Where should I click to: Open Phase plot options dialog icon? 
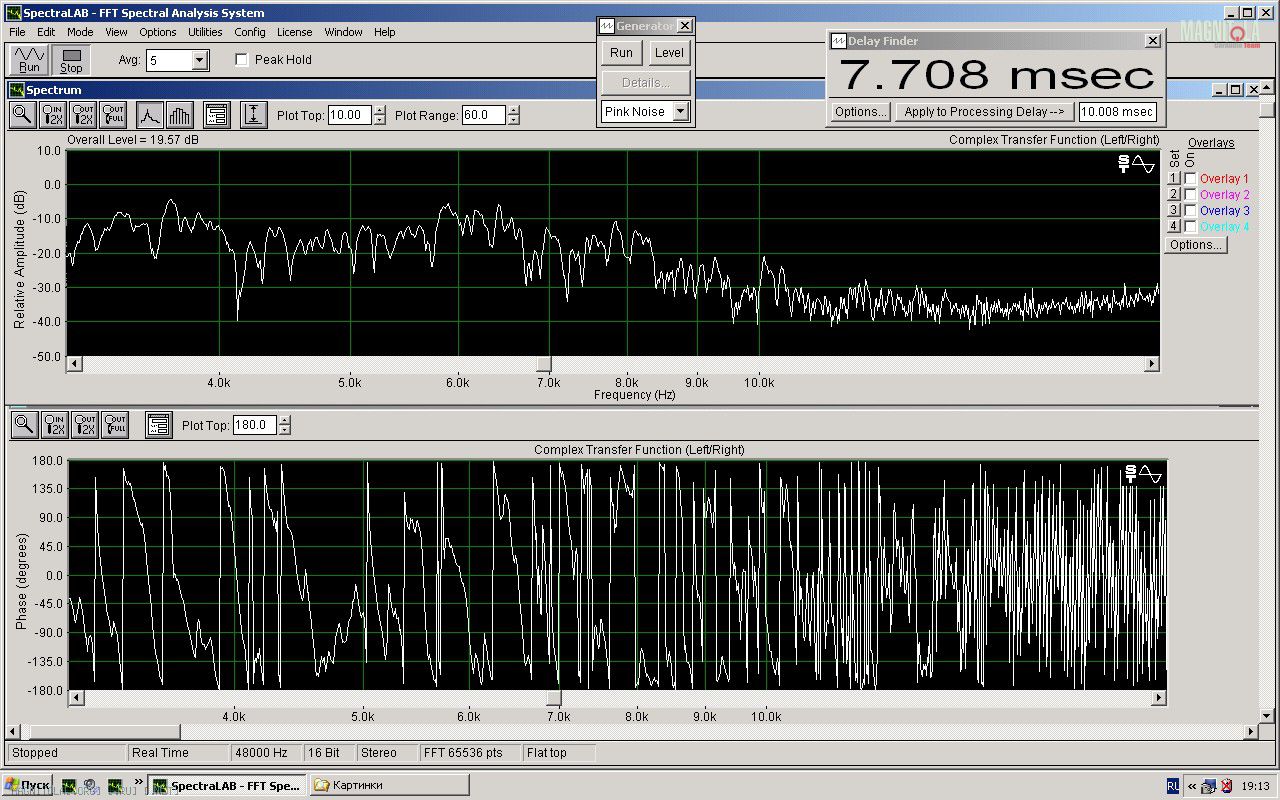click(158, 425)
